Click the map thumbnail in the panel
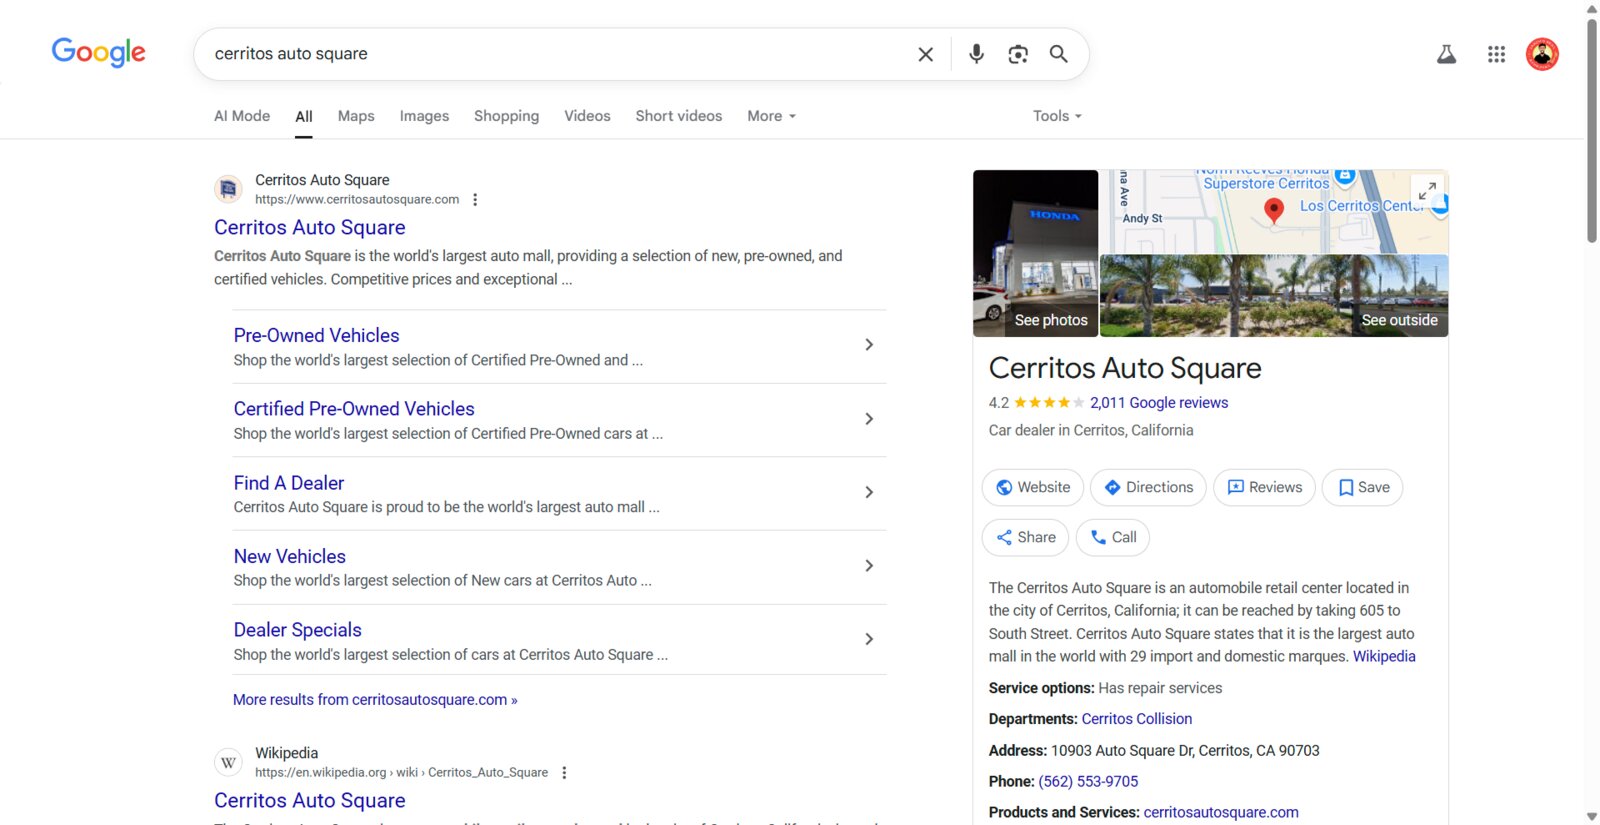Viewport: 1600px width, 825px height. pyautogui.click(x=1274, y=211)
